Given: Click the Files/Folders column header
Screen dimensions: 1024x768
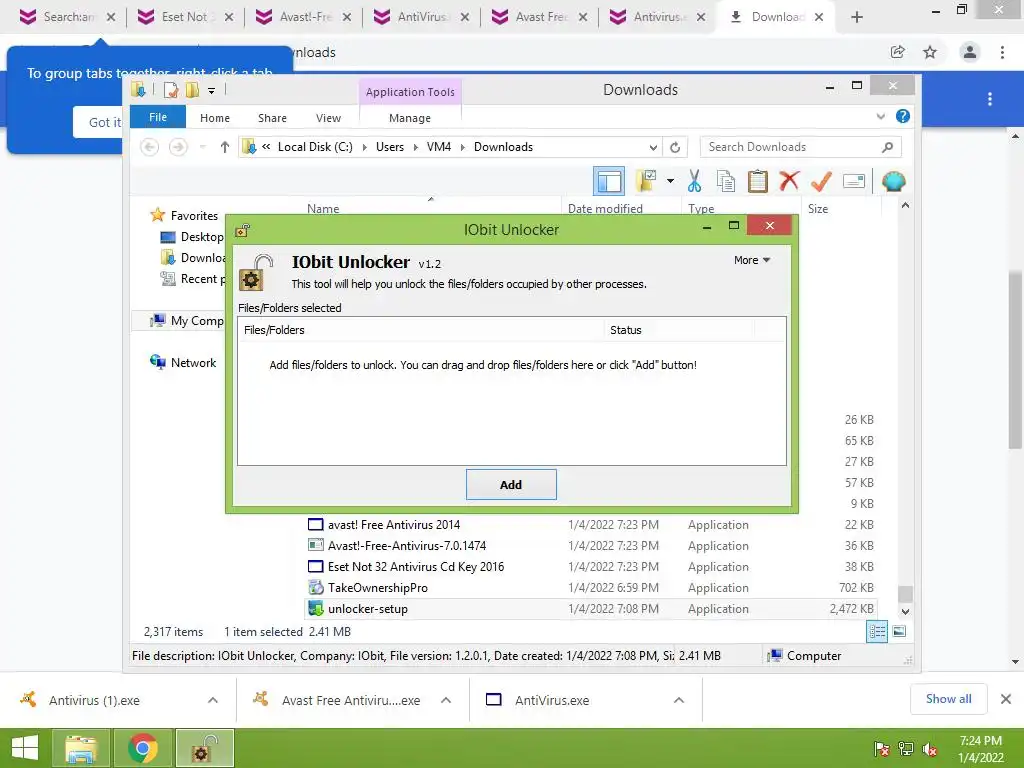Looking at the screenshot, I should [421, 330].
